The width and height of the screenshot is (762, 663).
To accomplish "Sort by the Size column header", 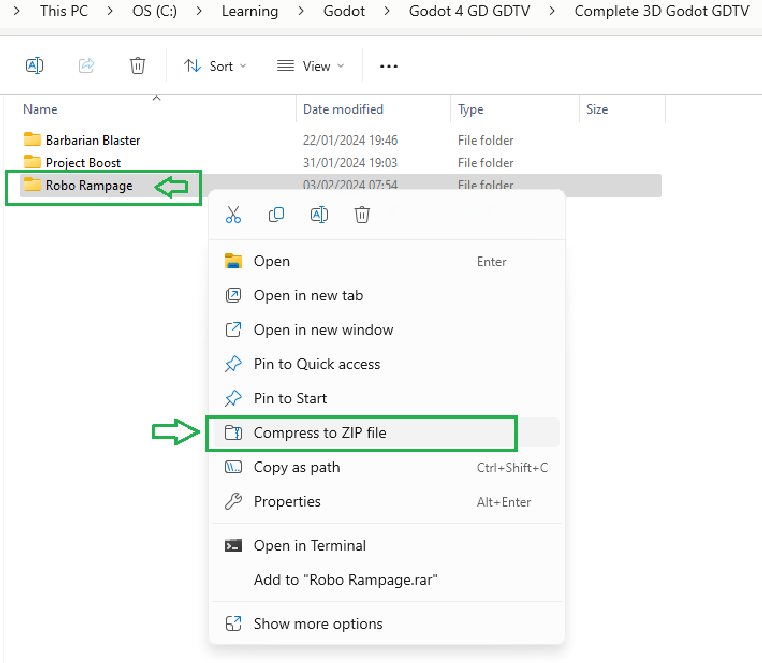I will coord(597,109).
